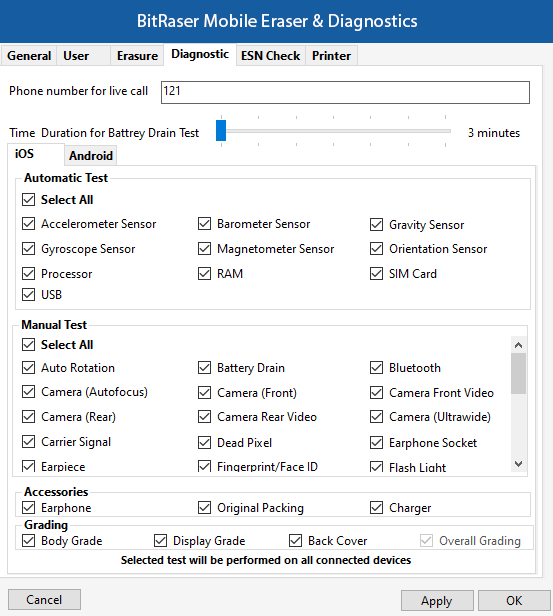553x616 pixels.
Task: Uncheck Camera (Rear)
Action: pyautogui.click(x=28, y=416)
